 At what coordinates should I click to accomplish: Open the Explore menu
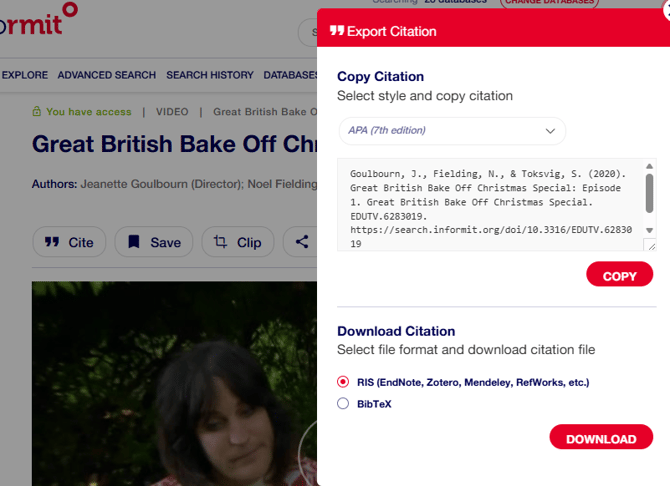point(24,75)
